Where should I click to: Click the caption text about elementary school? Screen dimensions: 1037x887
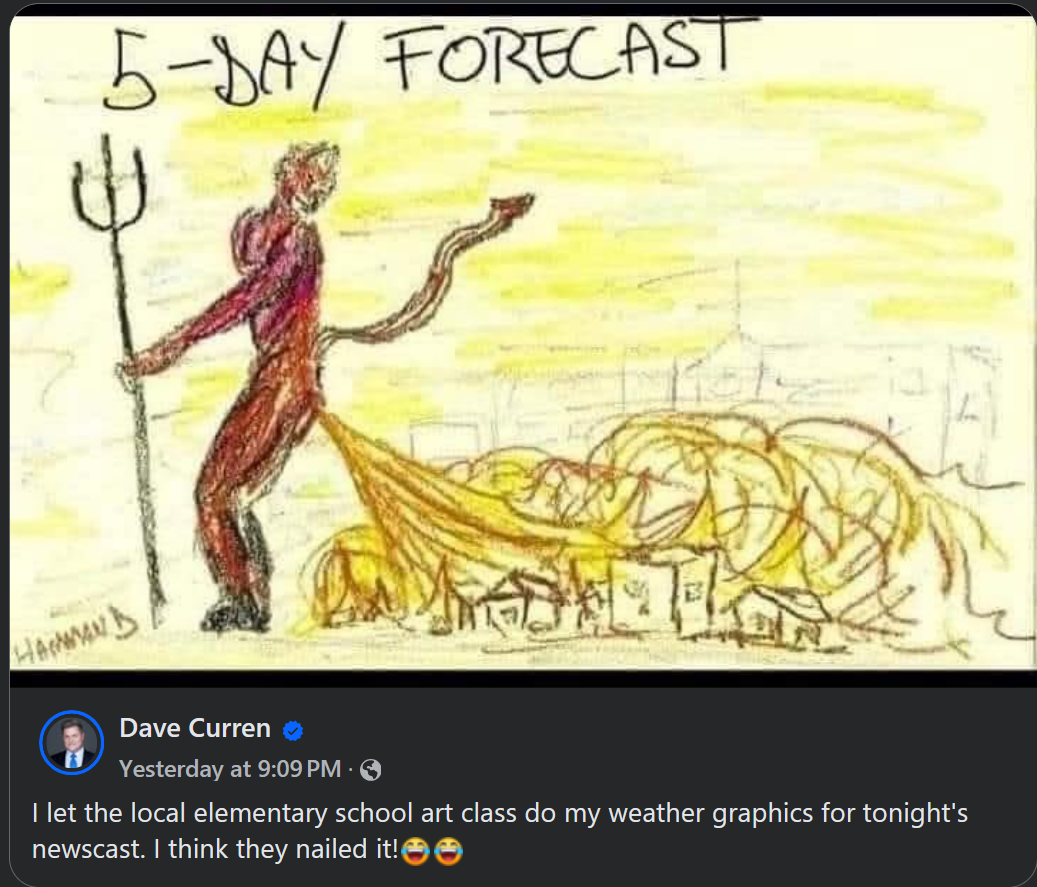(x=500, y=831)
